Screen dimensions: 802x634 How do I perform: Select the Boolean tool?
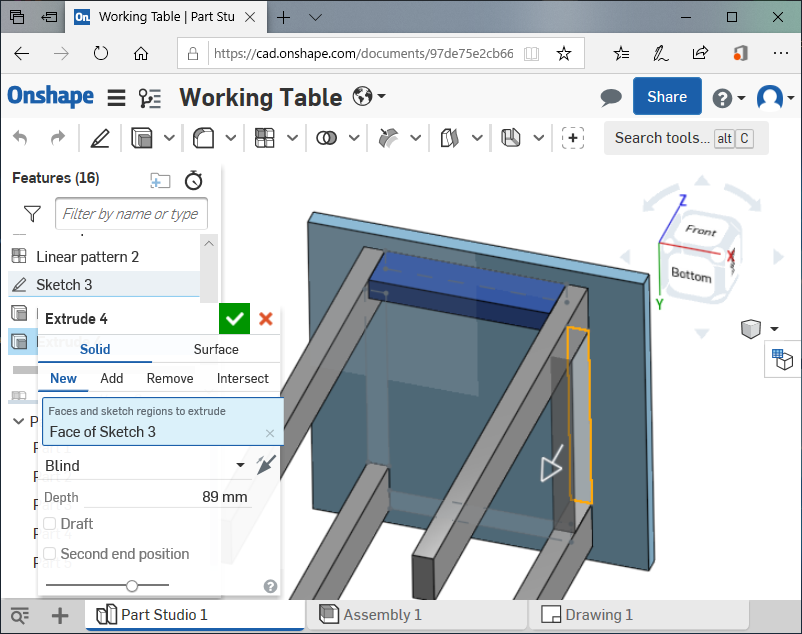326,138
